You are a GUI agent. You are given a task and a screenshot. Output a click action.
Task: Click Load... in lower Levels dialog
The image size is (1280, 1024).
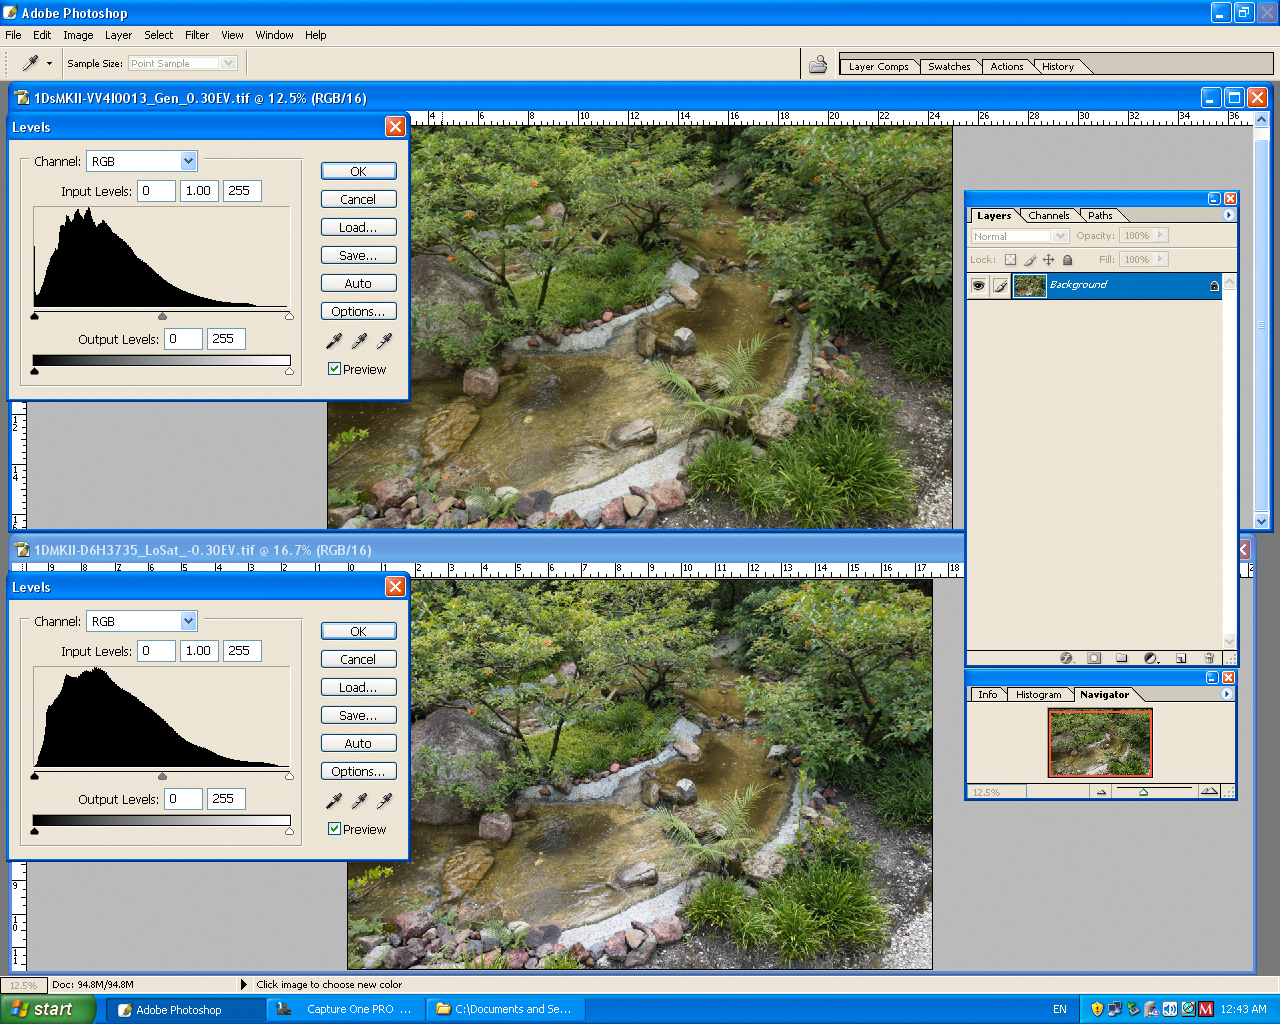tap(358, 687)
